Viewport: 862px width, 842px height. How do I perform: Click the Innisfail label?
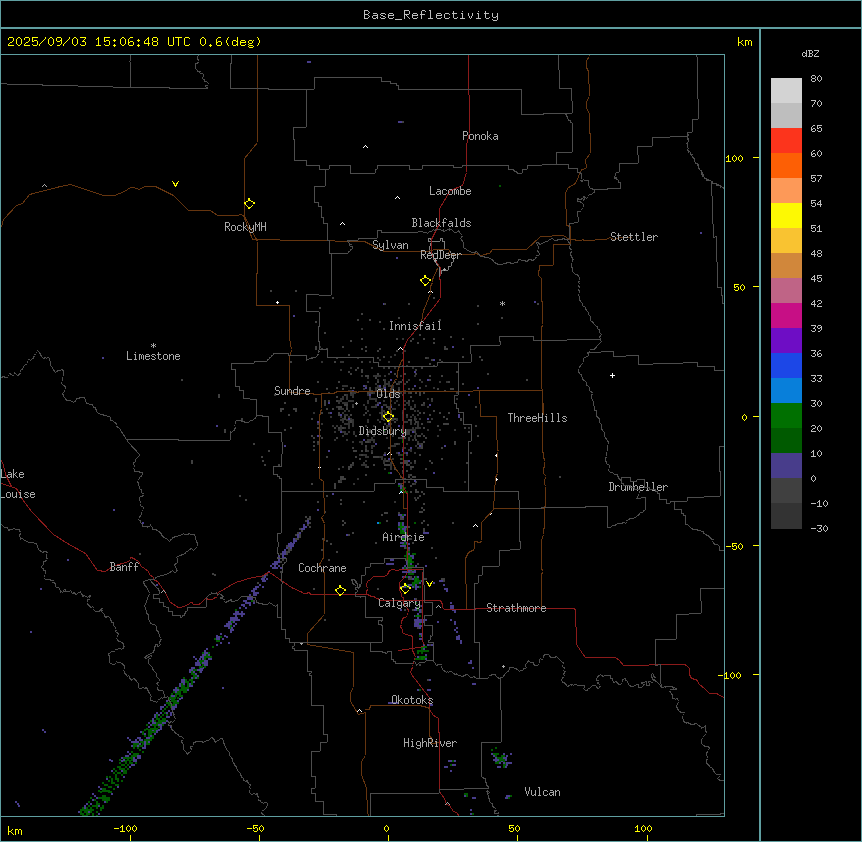pyautogui.click(x=415, y=326)
